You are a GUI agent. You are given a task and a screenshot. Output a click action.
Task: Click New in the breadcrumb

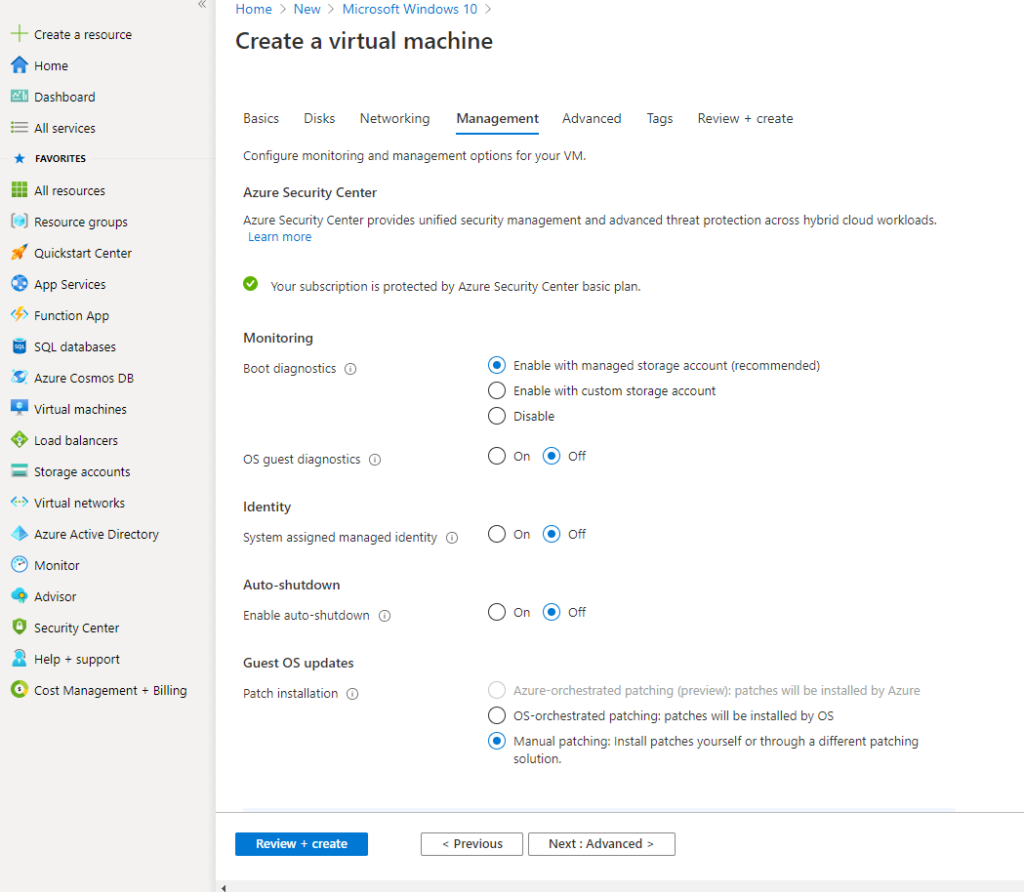(307, 9)
